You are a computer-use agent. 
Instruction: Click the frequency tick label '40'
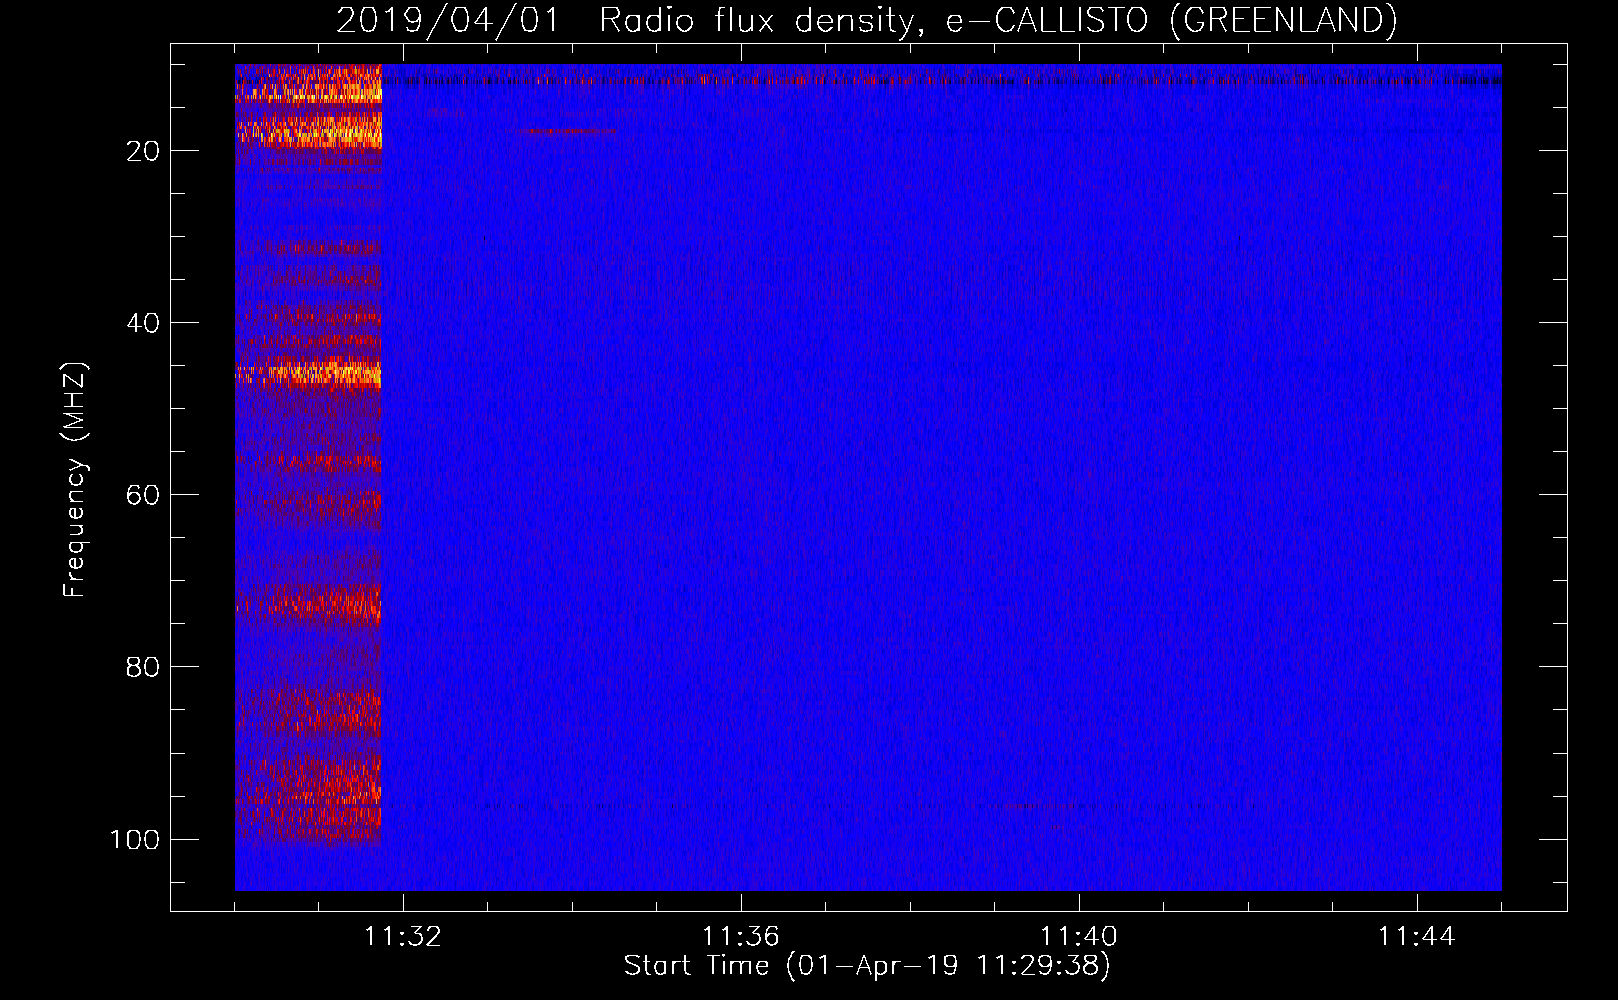point(143,323)
